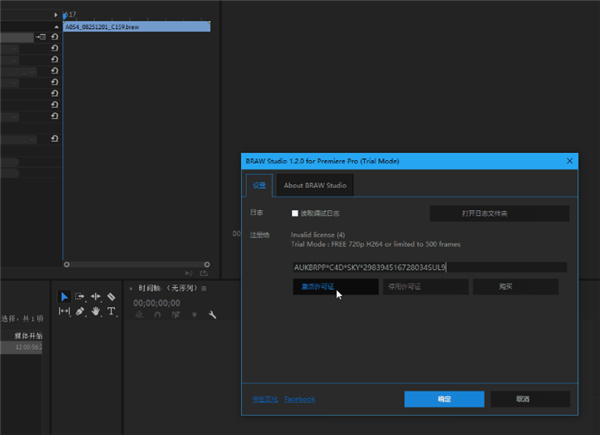Open the Facebook link
Screen dimensions: 600x435
(299, 399)
